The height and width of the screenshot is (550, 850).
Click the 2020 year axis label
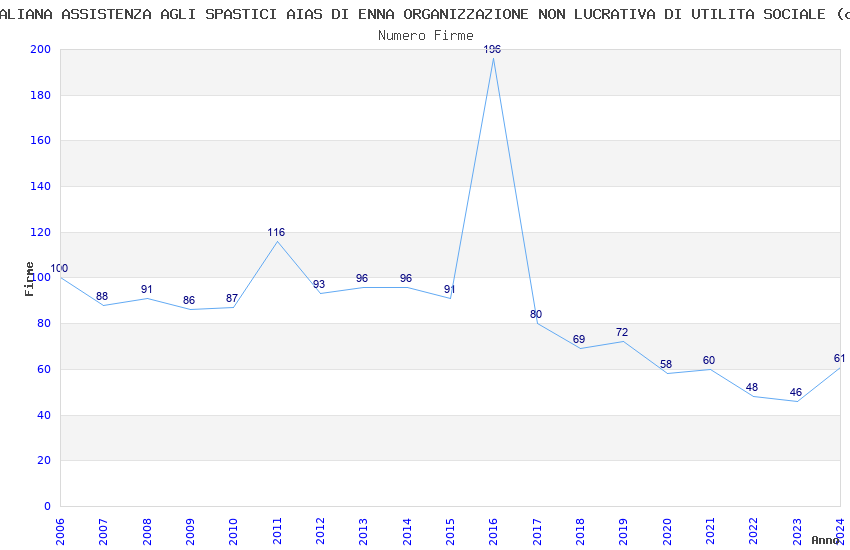coord(667,531)
